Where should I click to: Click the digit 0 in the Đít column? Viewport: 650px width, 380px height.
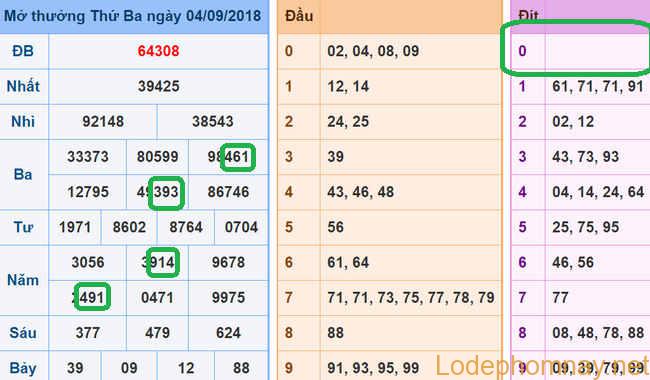click(x=522, y=51)
